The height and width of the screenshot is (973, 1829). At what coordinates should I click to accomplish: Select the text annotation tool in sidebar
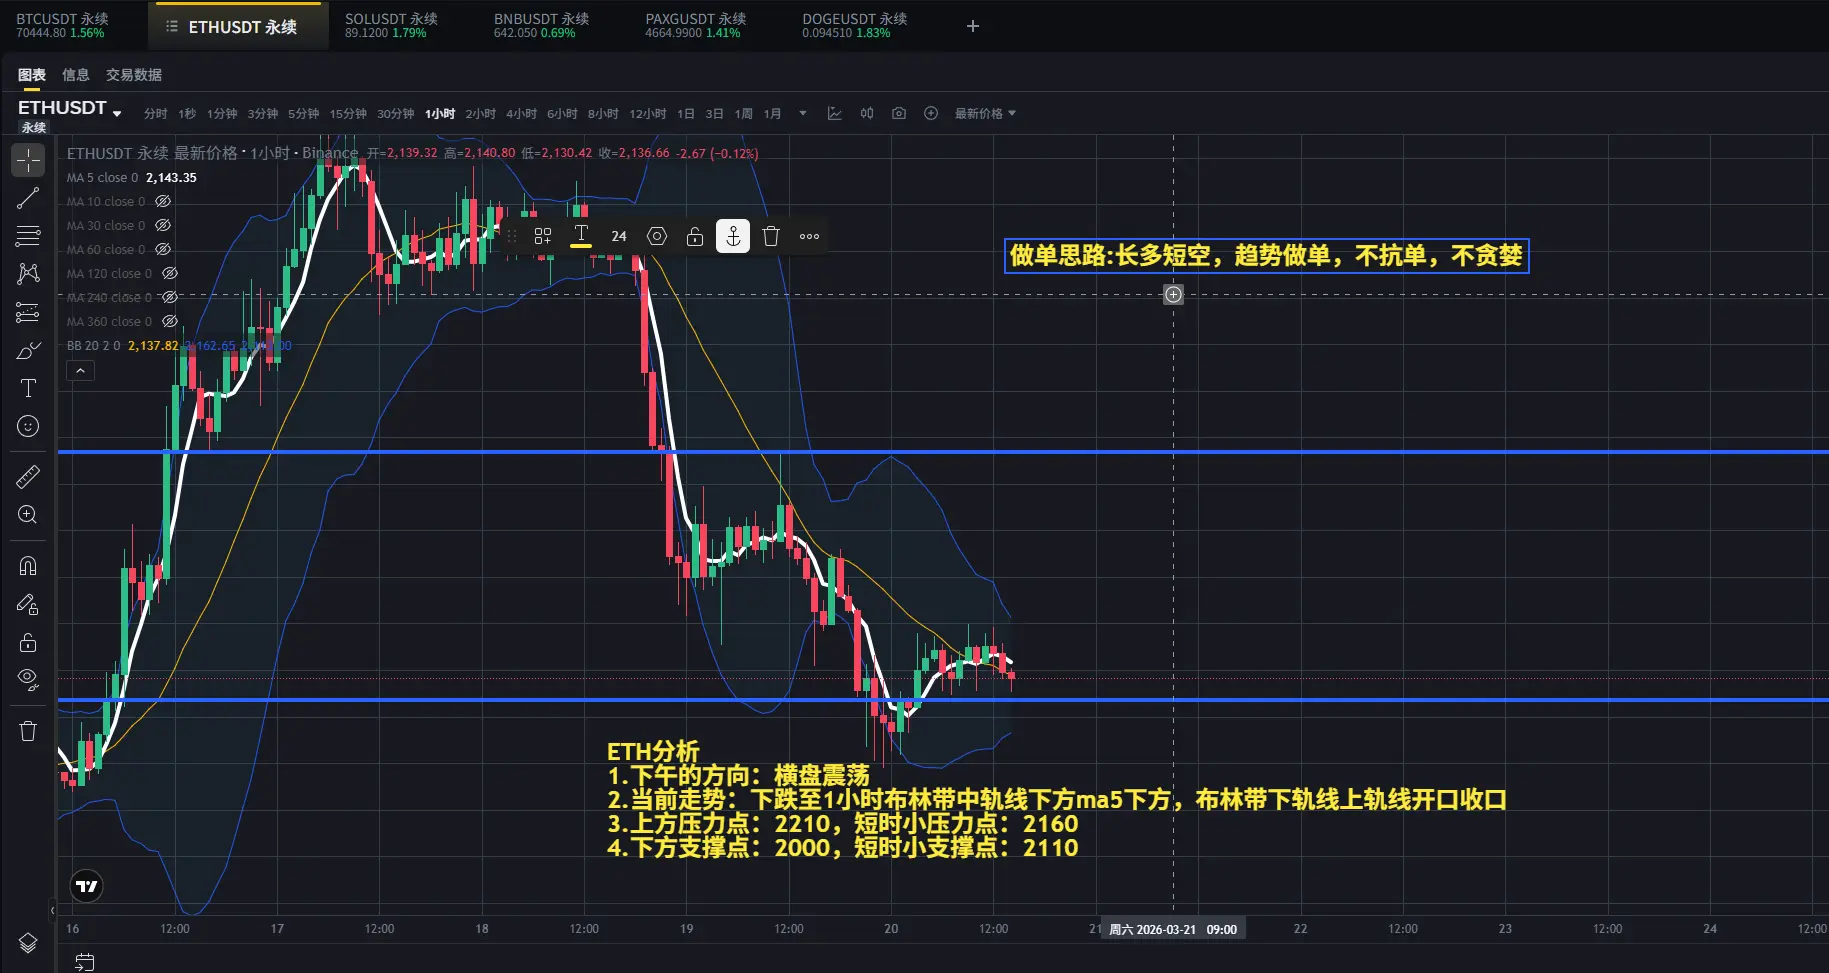pyautogui.click(x=28, y=389)
